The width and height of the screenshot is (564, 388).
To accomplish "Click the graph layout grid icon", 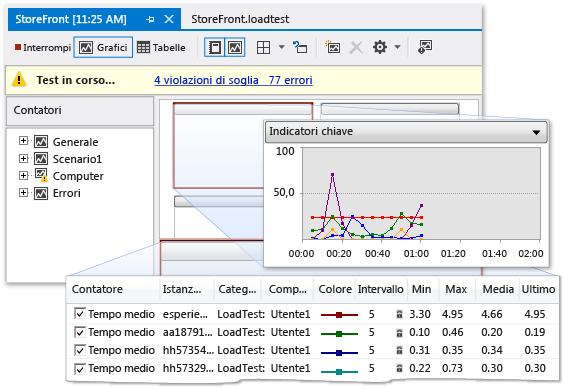I will 263,47.
